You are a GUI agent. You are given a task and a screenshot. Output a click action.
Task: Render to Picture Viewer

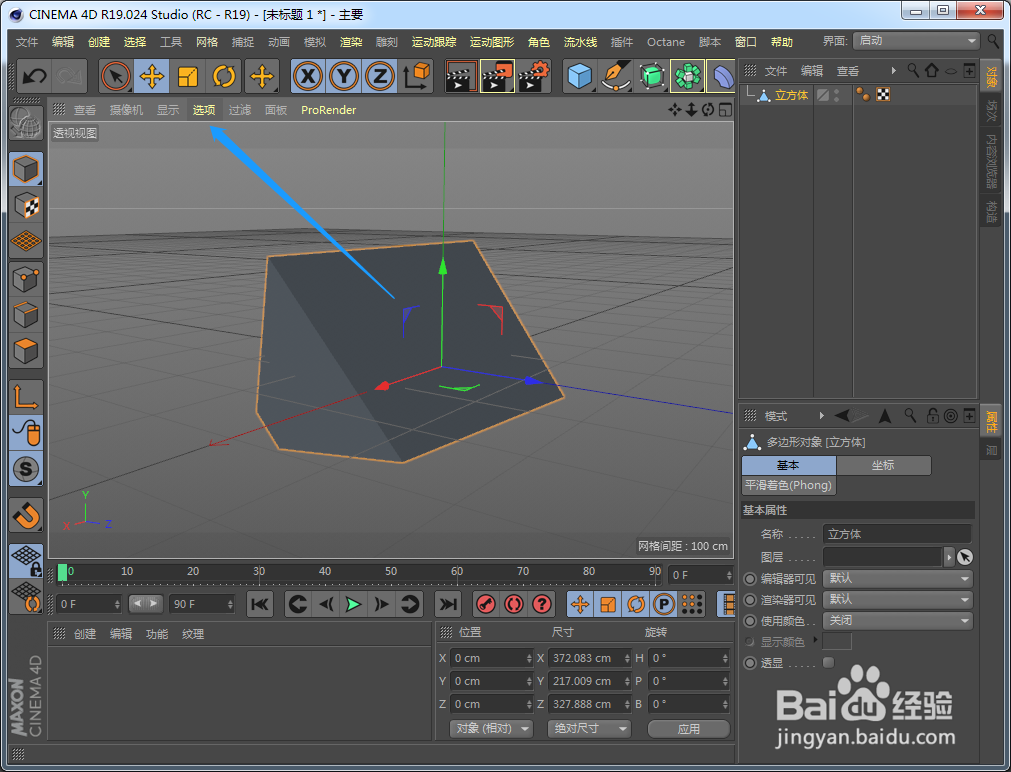pyautogui.click(x=498, y=77)
